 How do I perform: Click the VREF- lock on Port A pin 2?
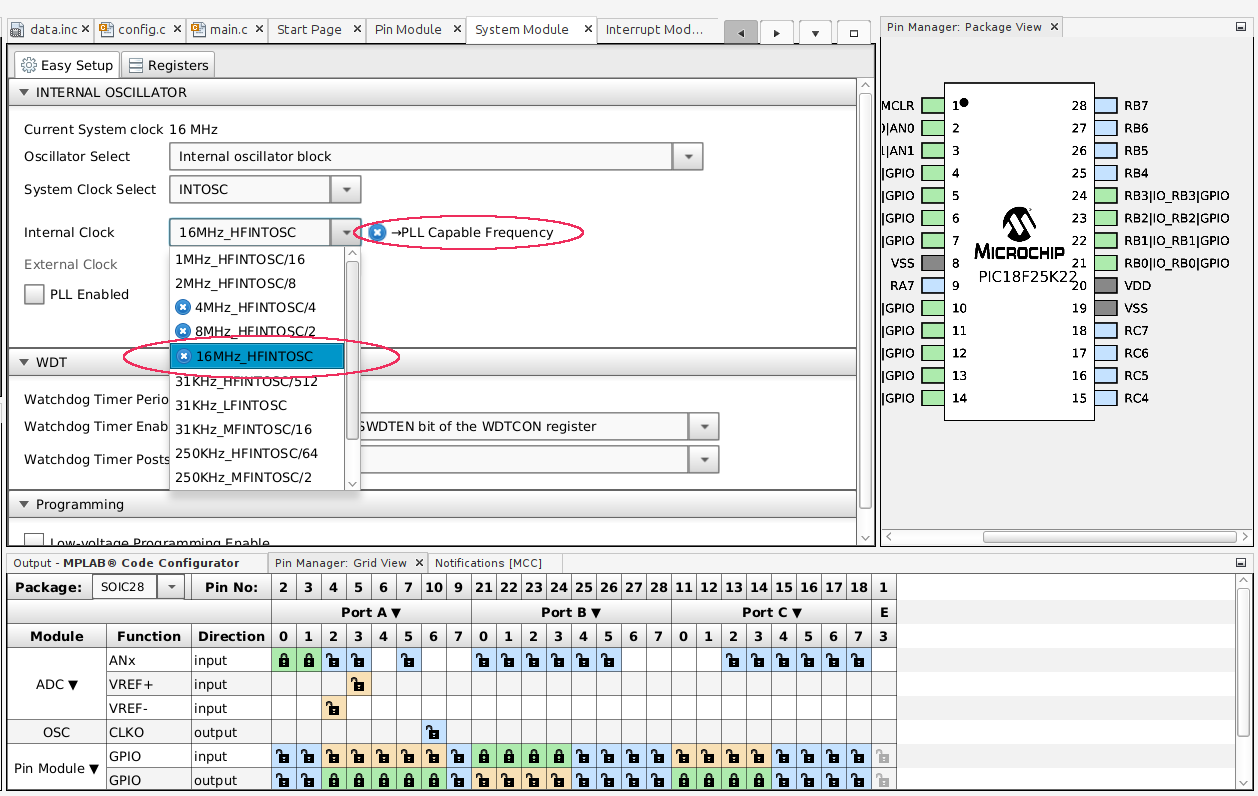[x=334, y=708]
